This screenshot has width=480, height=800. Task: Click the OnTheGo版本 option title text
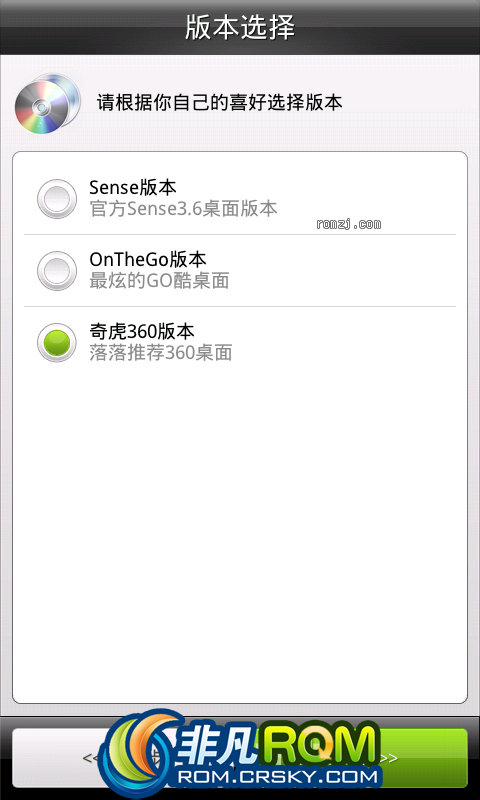147,260
